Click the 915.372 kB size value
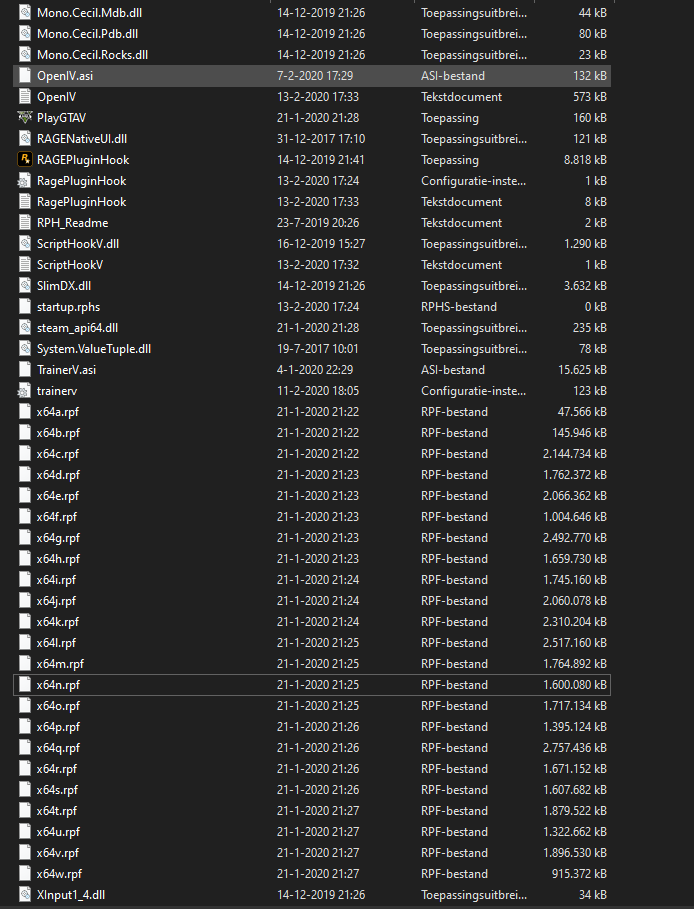694x909 pixels. point(579,874)
